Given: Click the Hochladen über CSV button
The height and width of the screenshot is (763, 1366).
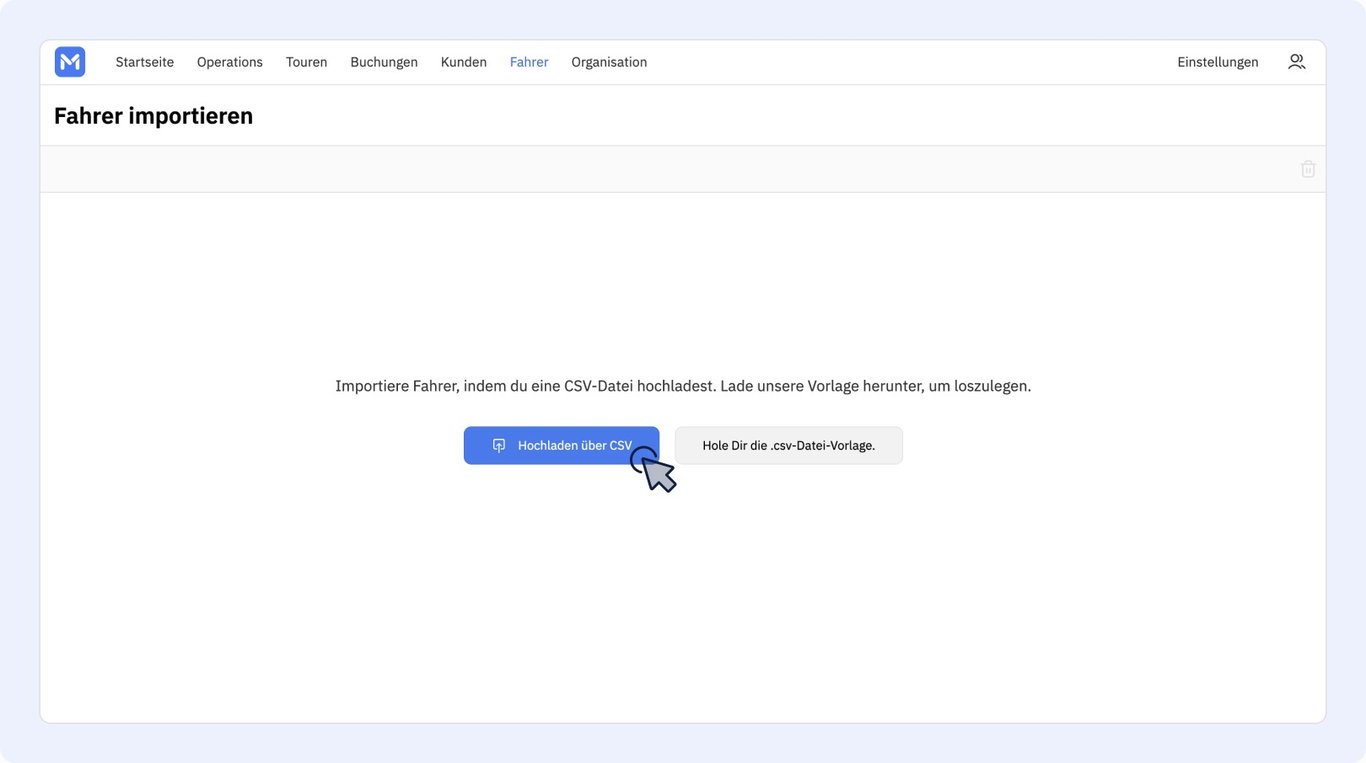Looking at the screenshot, I should [x=561, y=446].
